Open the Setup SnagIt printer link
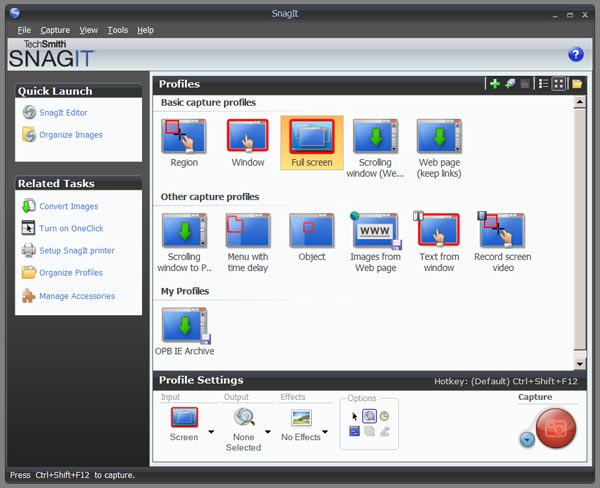Image resolution: width=600 pixels, height=488 pixels. point(77,251)
